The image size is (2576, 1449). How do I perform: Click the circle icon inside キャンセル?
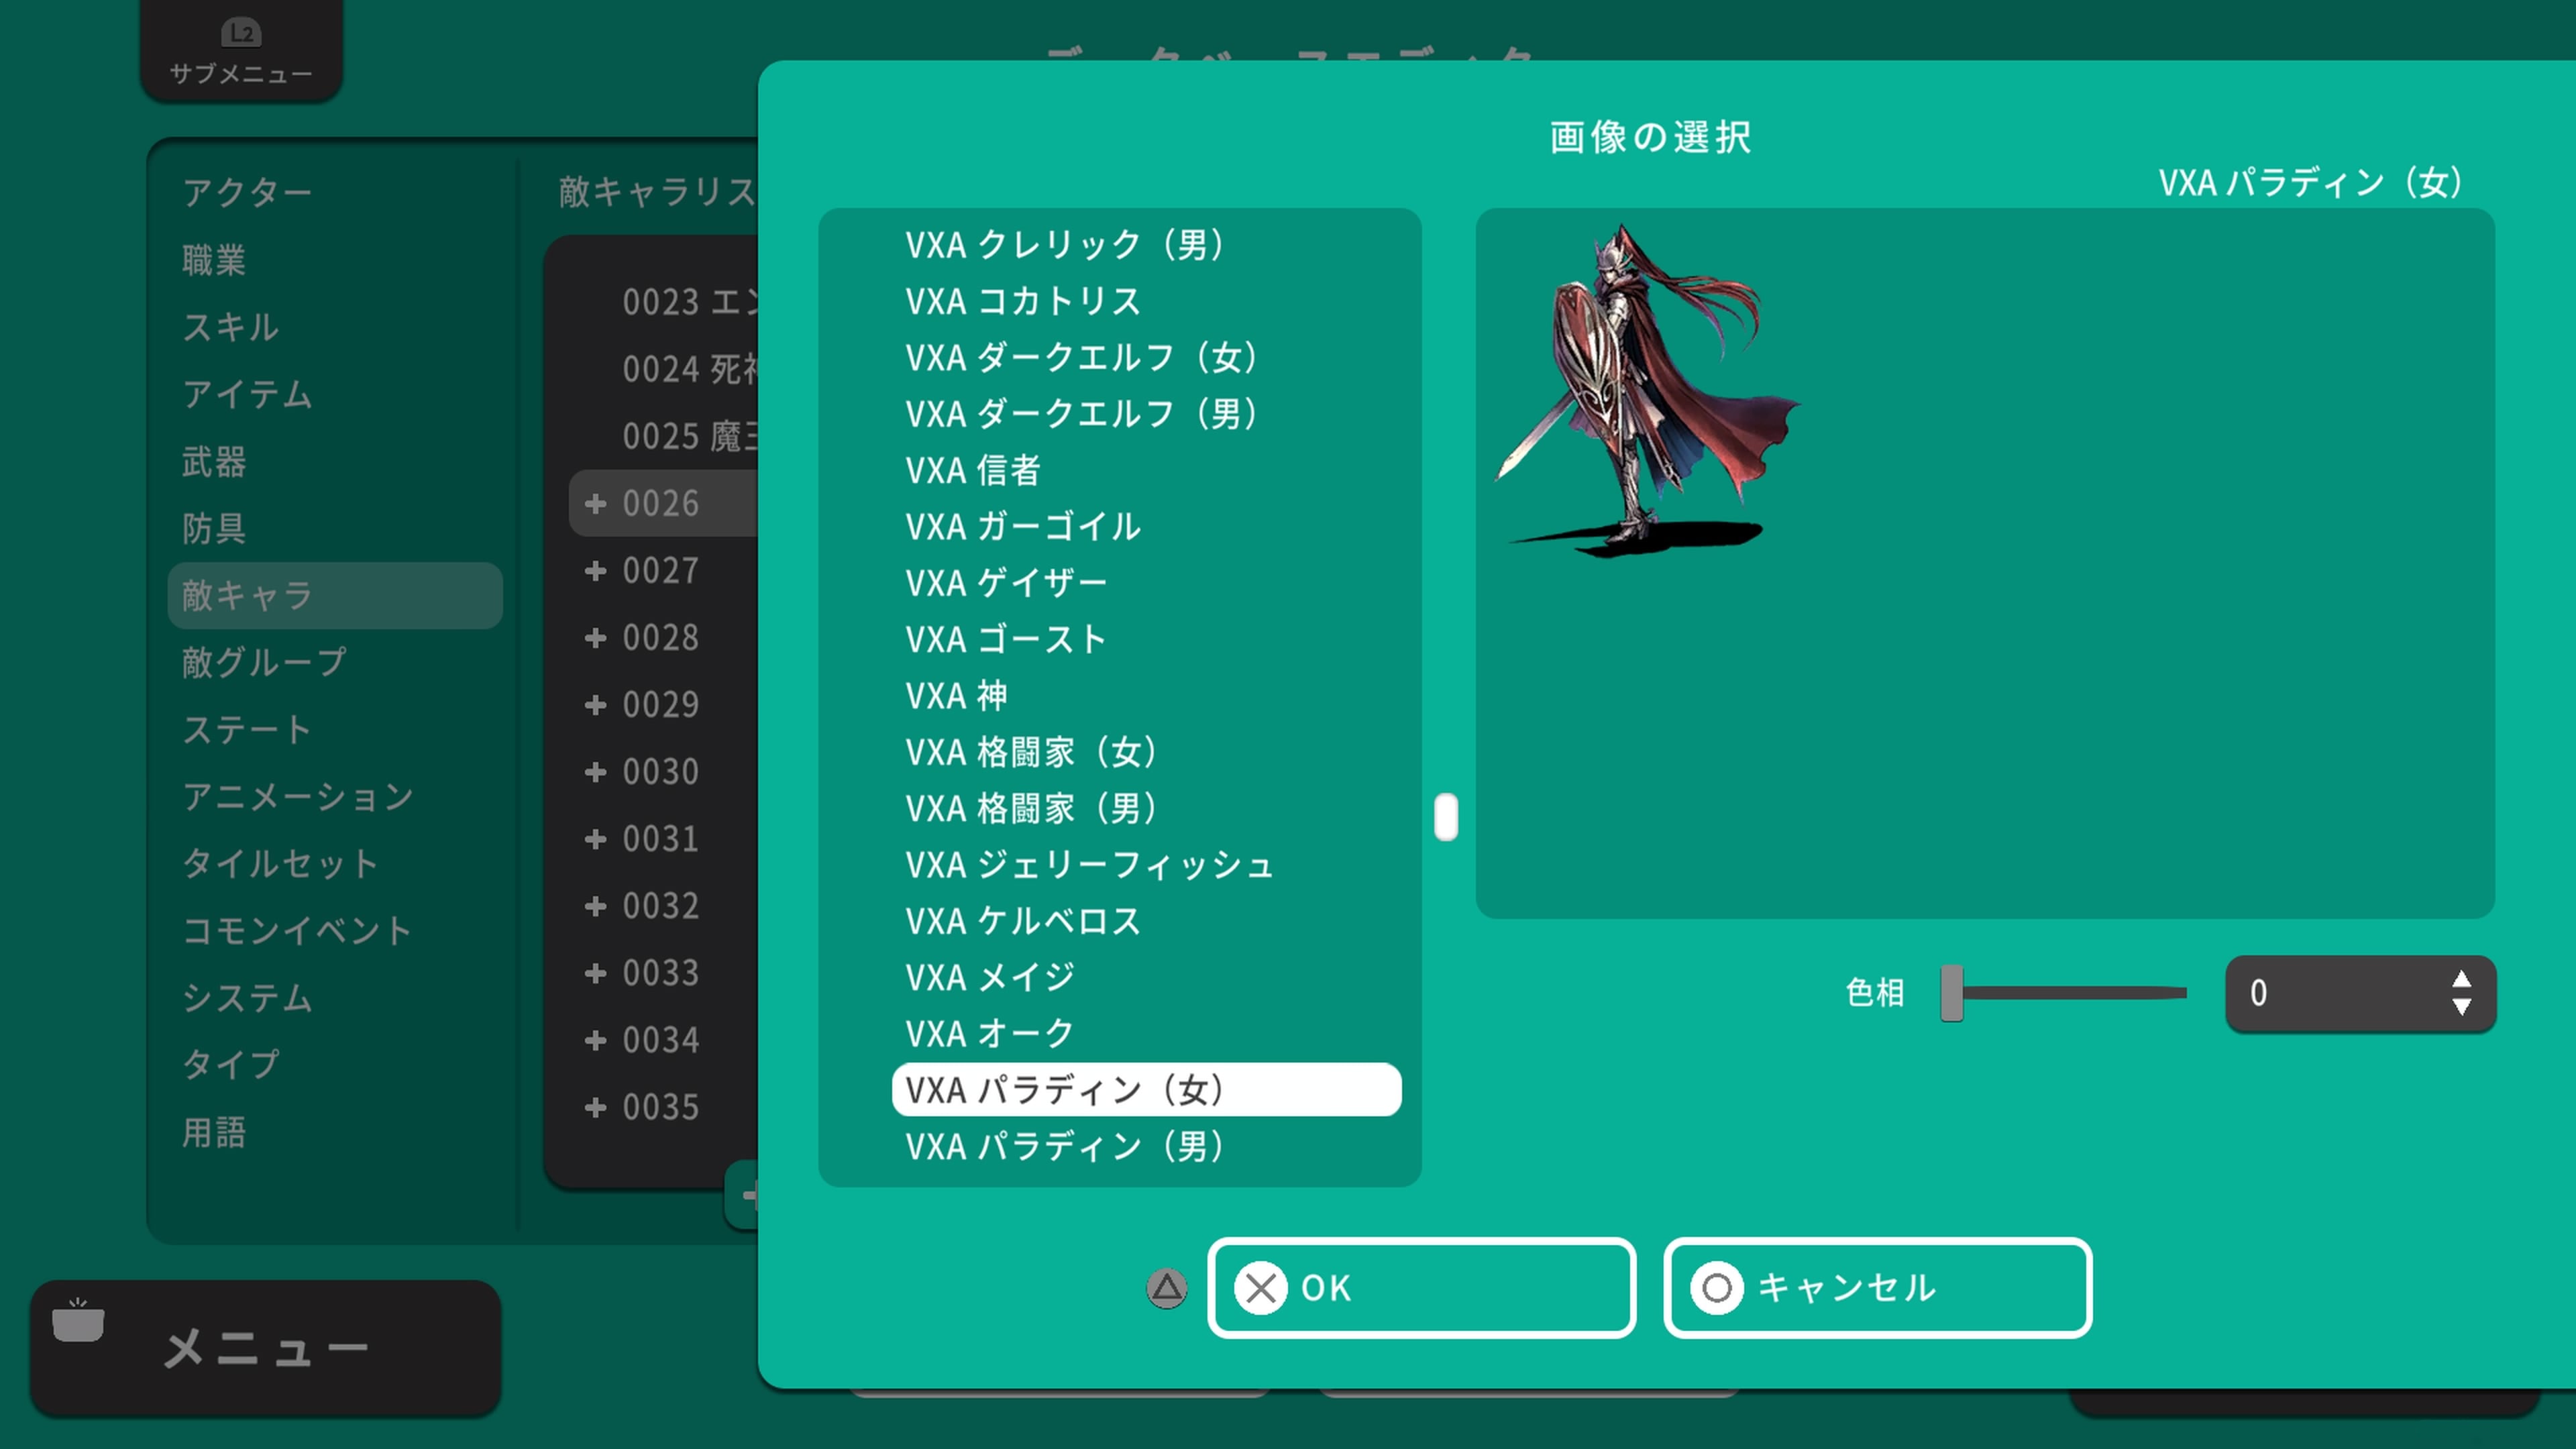click(1717, 1289)
